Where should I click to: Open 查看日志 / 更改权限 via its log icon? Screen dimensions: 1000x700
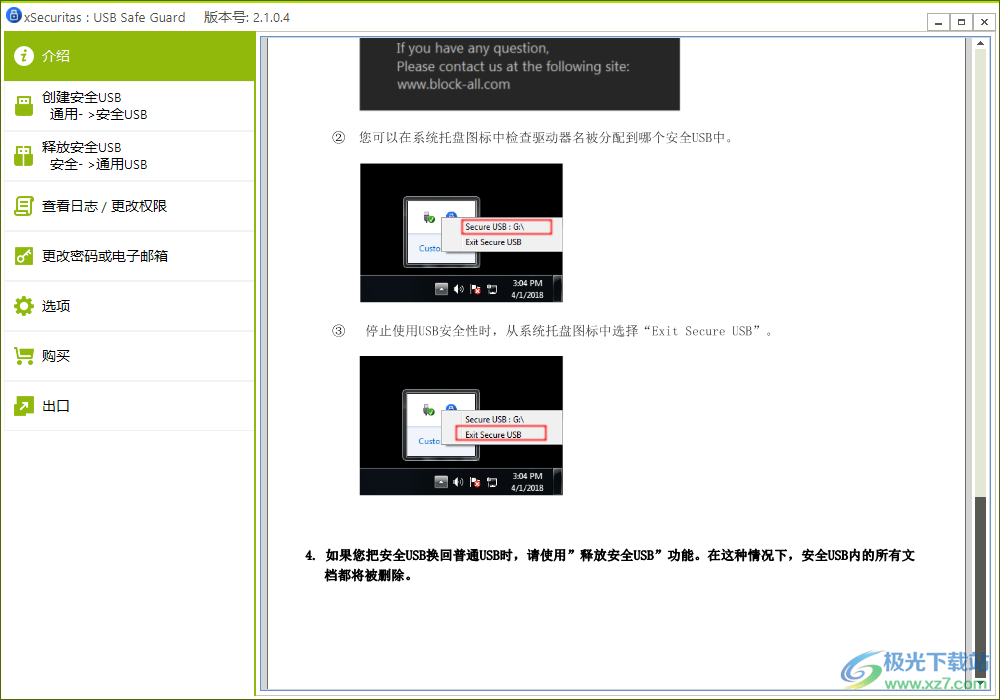click(x=23, y=206)
